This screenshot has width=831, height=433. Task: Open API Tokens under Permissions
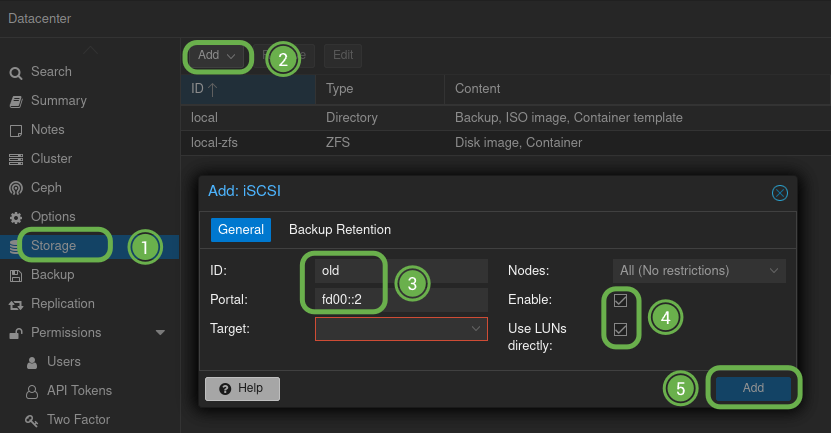[90, 391]
